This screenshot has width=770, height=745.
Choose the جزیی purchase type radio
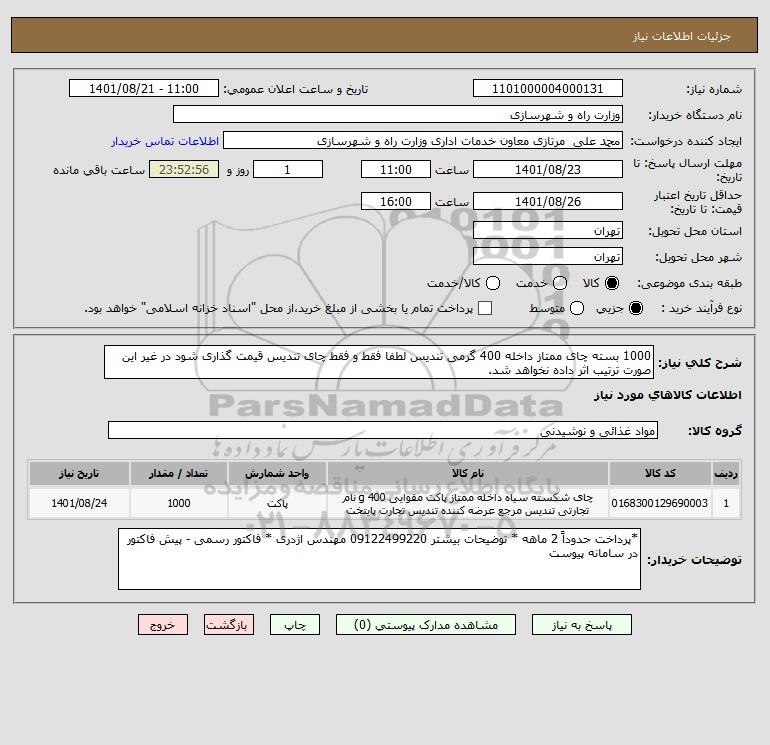tap(635, 308)
